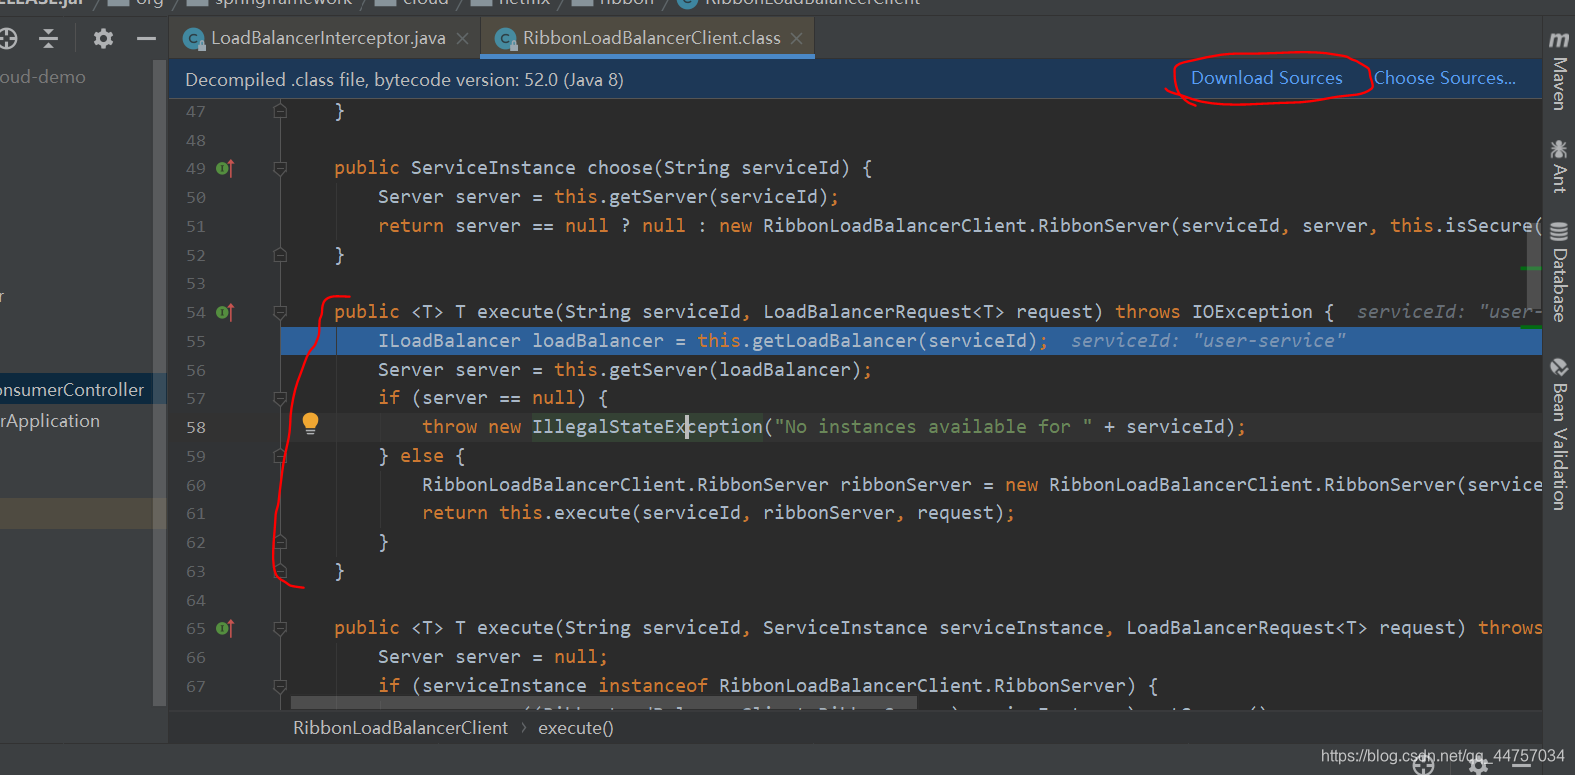Collapse the if block fold on line 57

coord(280,398)
